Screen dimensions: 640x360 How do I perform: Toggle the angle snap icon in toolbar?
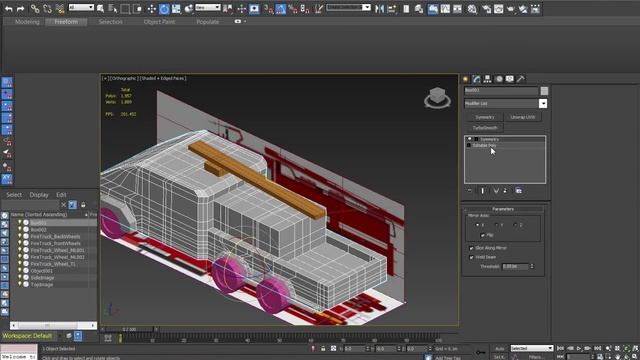click(280, 9)
